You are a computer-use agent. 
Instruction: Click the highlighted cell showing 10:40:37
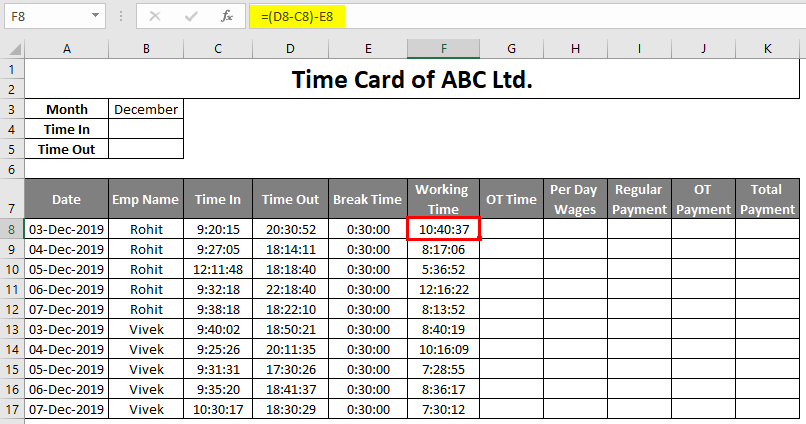click(x=443, y=229)
